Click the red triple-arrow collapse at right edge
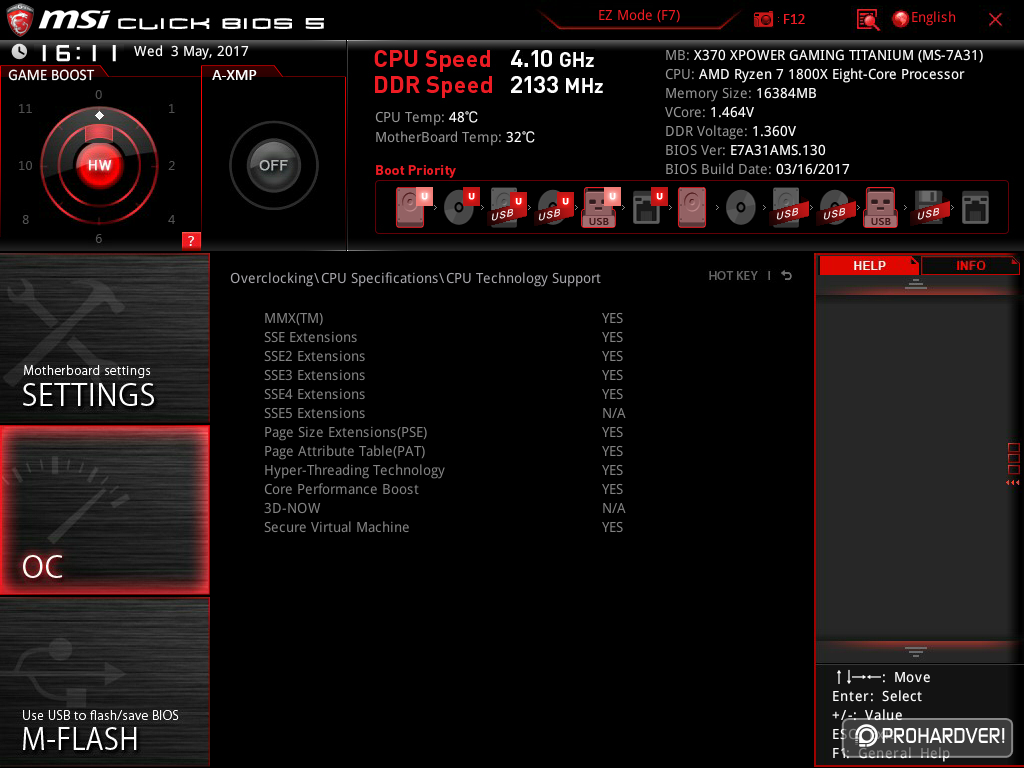Screen dimensions: 1024x768 [x=1012, y=483]
